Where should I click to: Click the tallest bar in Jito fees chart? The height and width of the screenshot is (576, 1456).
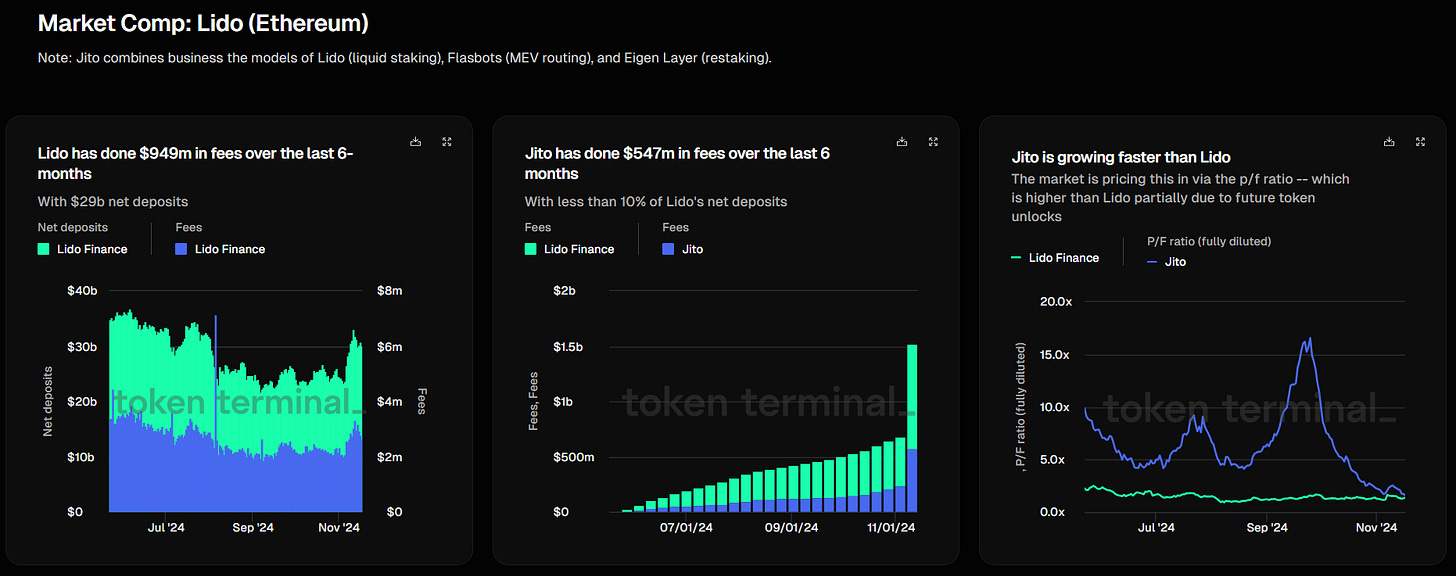coord(912,428)
